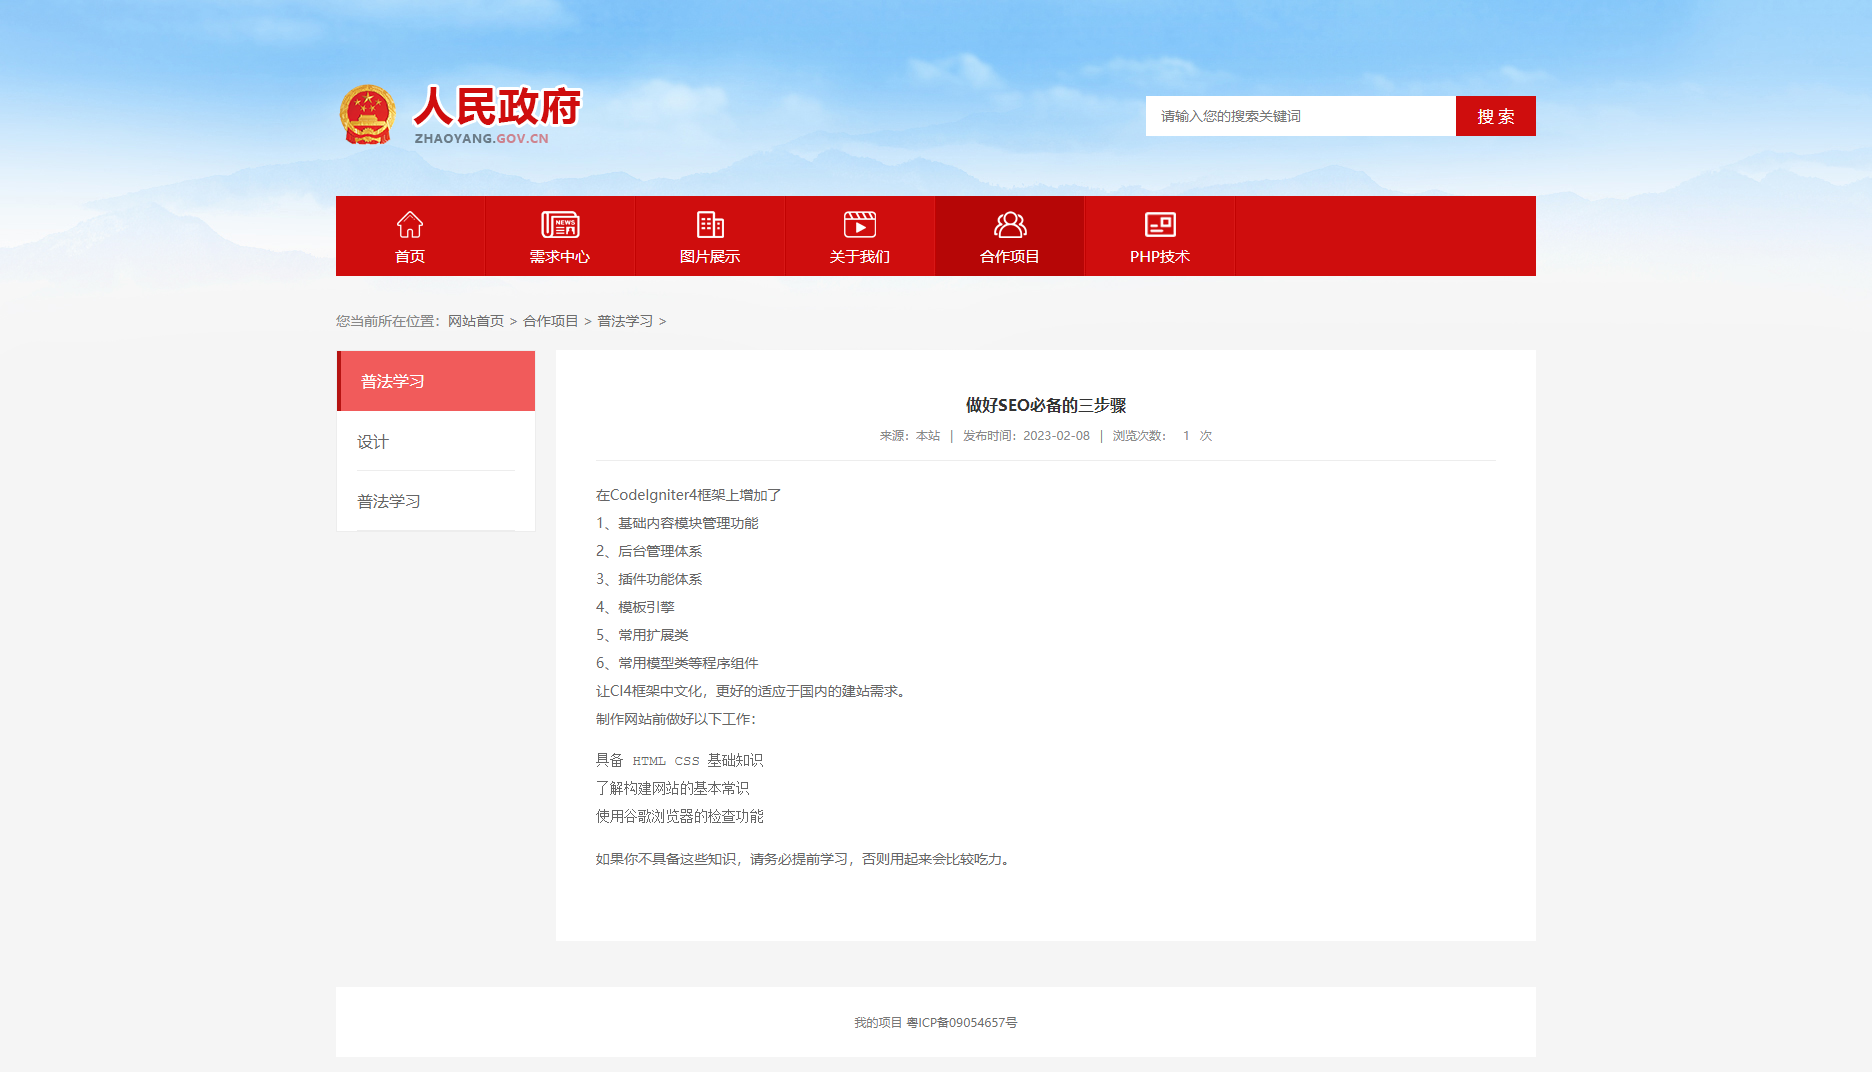Click 普法学习 breadcrumb link
Screen dimensions: 1872x1072
tap(625, 321)
